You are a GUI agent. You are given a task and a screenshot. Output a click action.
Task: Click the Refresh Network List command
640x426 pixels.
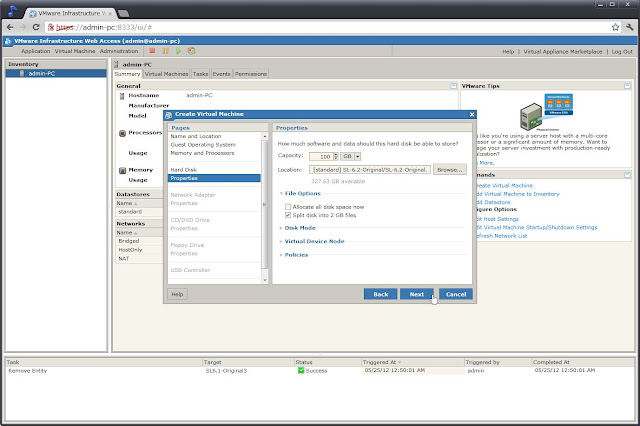[502, 236]
